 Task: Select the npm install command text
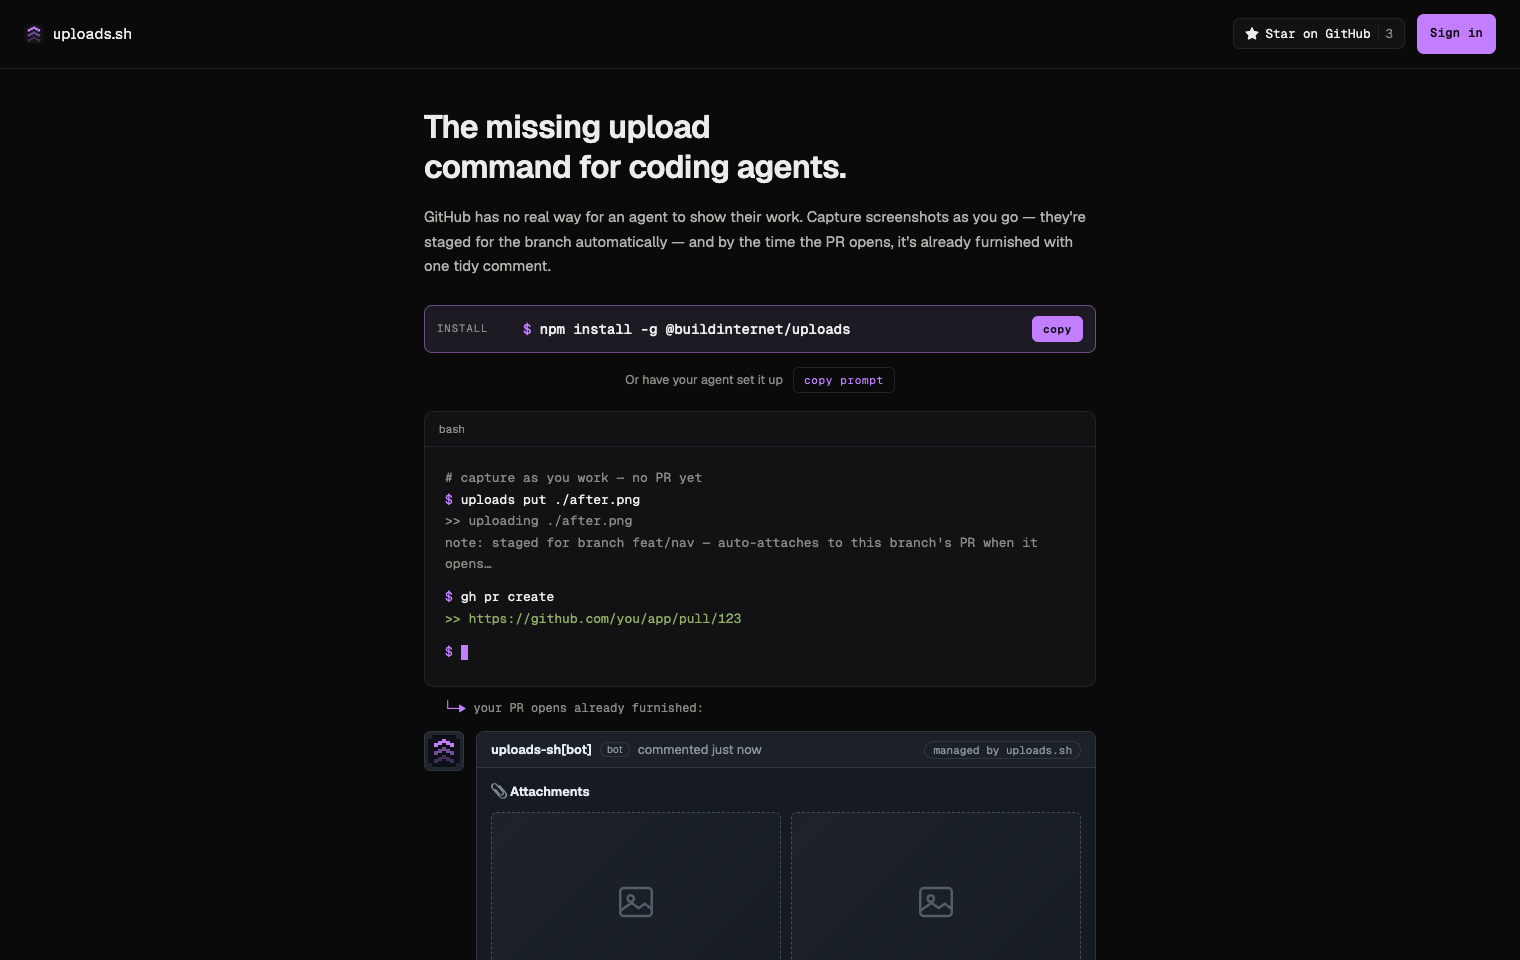click(x=695, y=329)
